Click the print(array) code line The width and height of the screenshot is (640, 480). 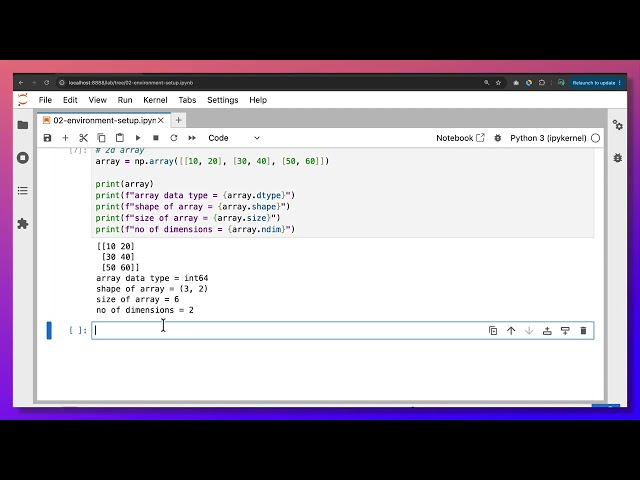124,184
